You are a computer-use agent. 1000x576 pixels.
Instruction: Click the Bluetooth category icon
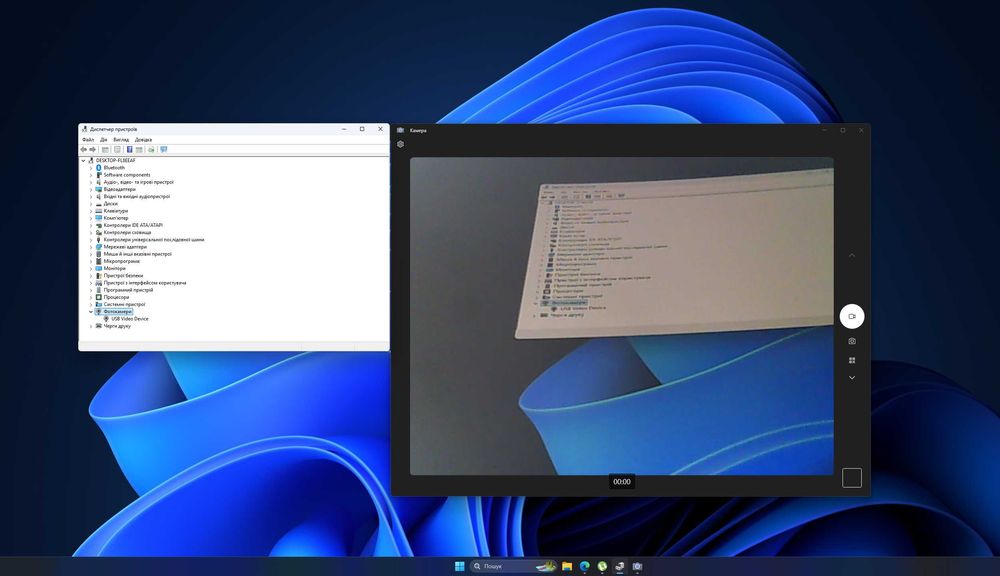[99, 168]
